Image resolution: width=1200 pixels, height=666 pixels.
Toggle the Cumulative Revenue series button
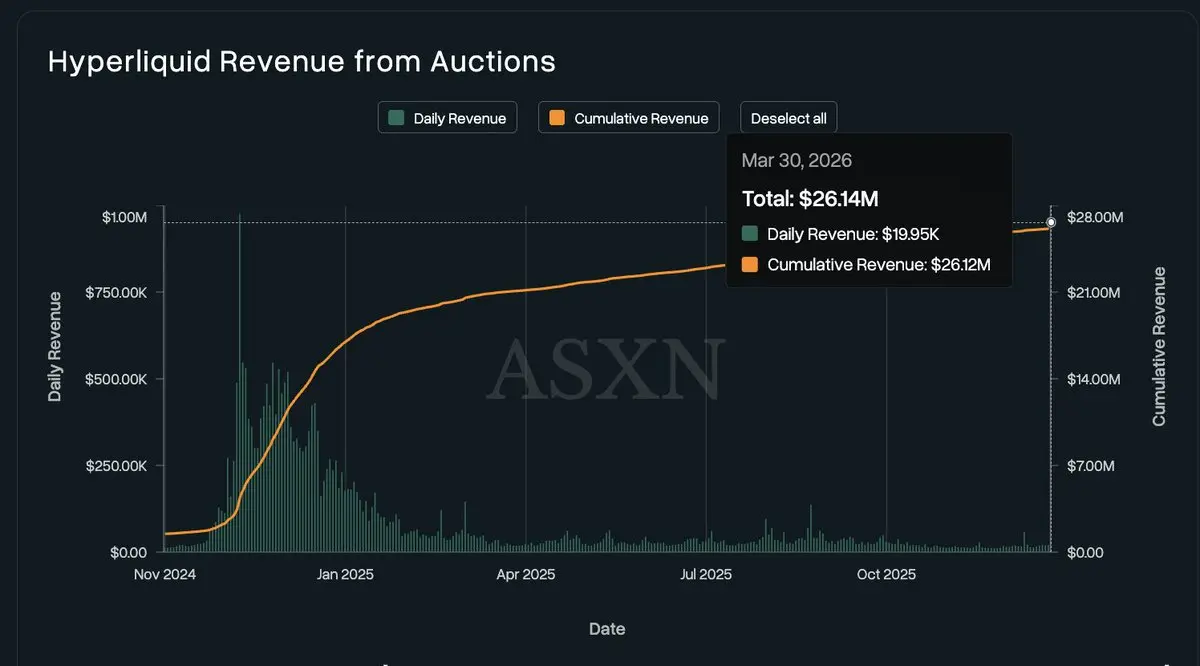point(629,118)
